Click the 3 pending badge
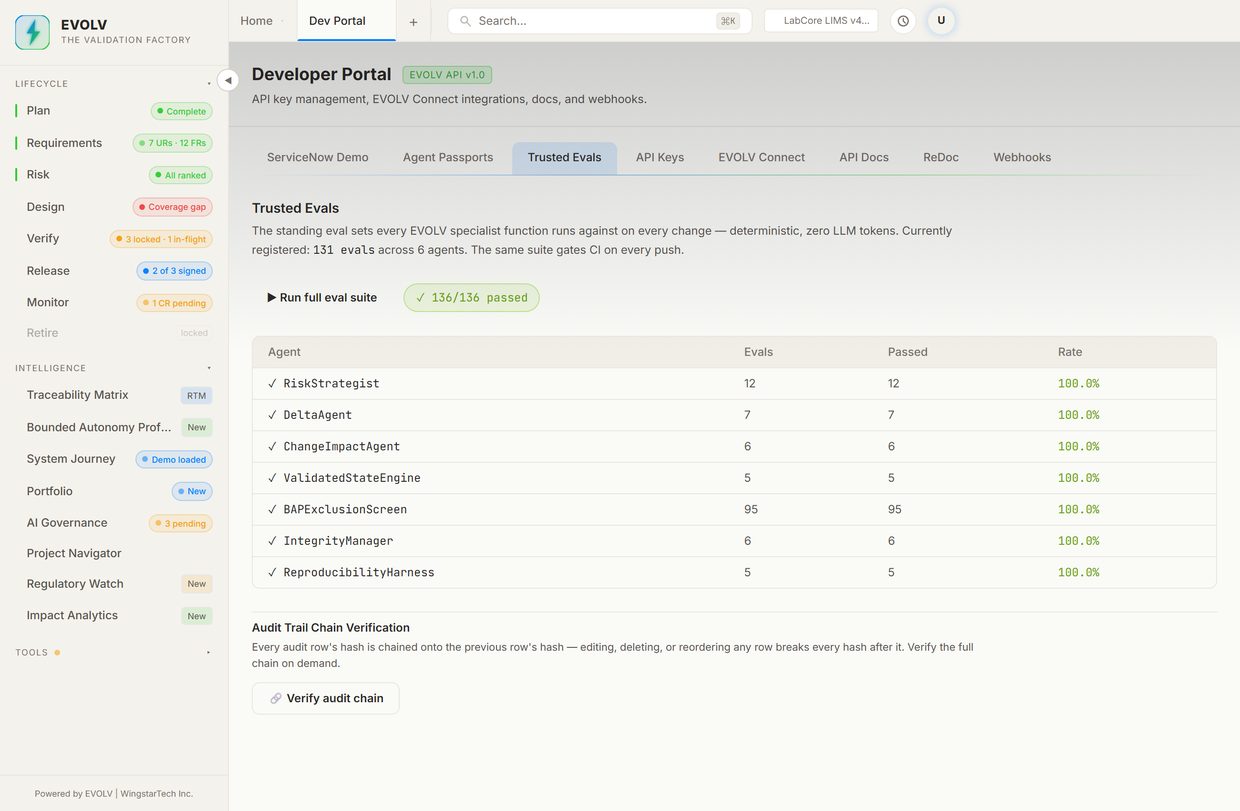Screen dimensions: 1240x811 click(x=181, y=523)
